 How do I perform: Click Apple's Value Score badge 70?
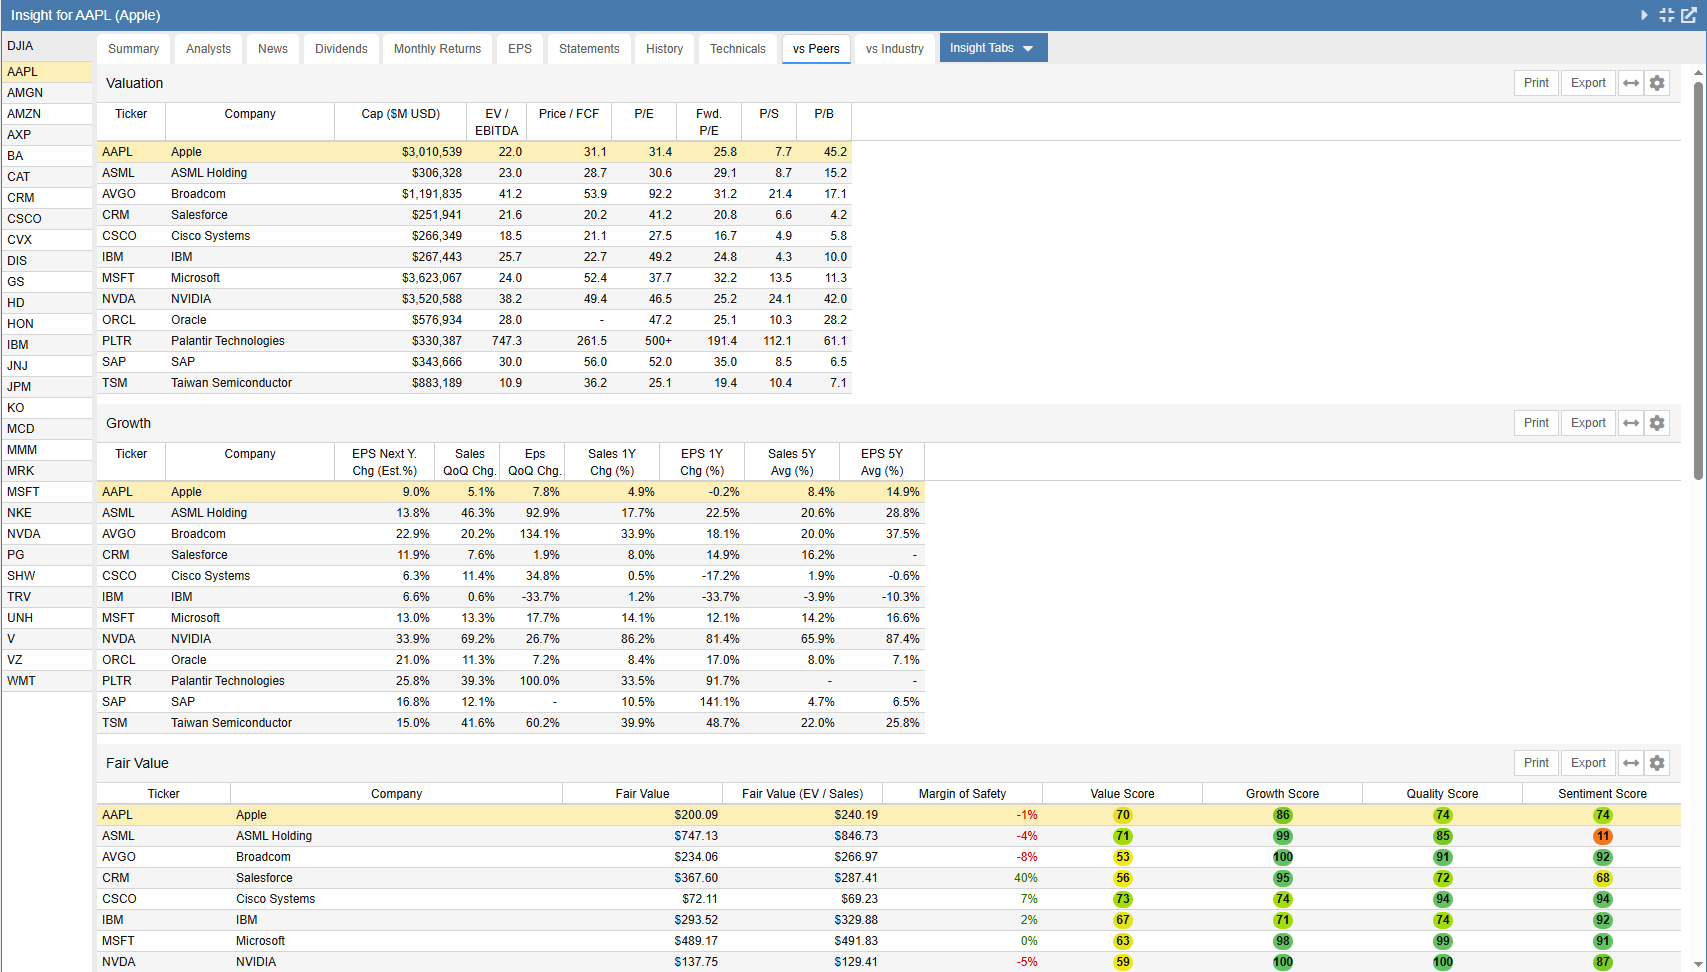click(1123, 815)
